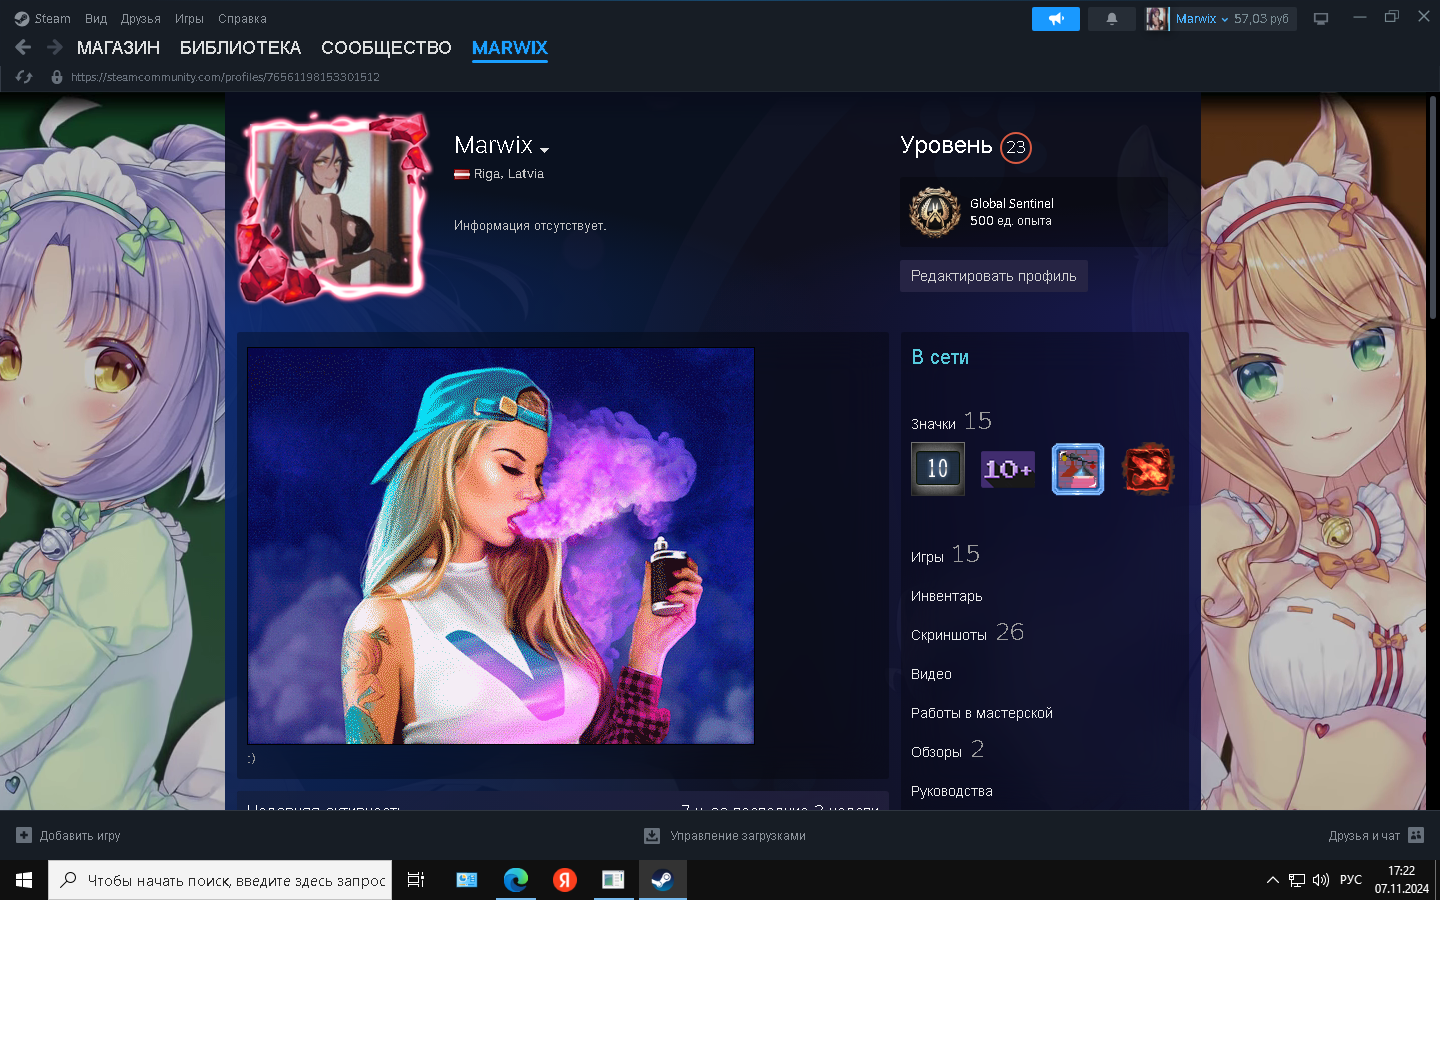Open the red fiery badge
Image resolution: width=1440 pixels, height=1058 pixels.
click(x=1148, y=469)
